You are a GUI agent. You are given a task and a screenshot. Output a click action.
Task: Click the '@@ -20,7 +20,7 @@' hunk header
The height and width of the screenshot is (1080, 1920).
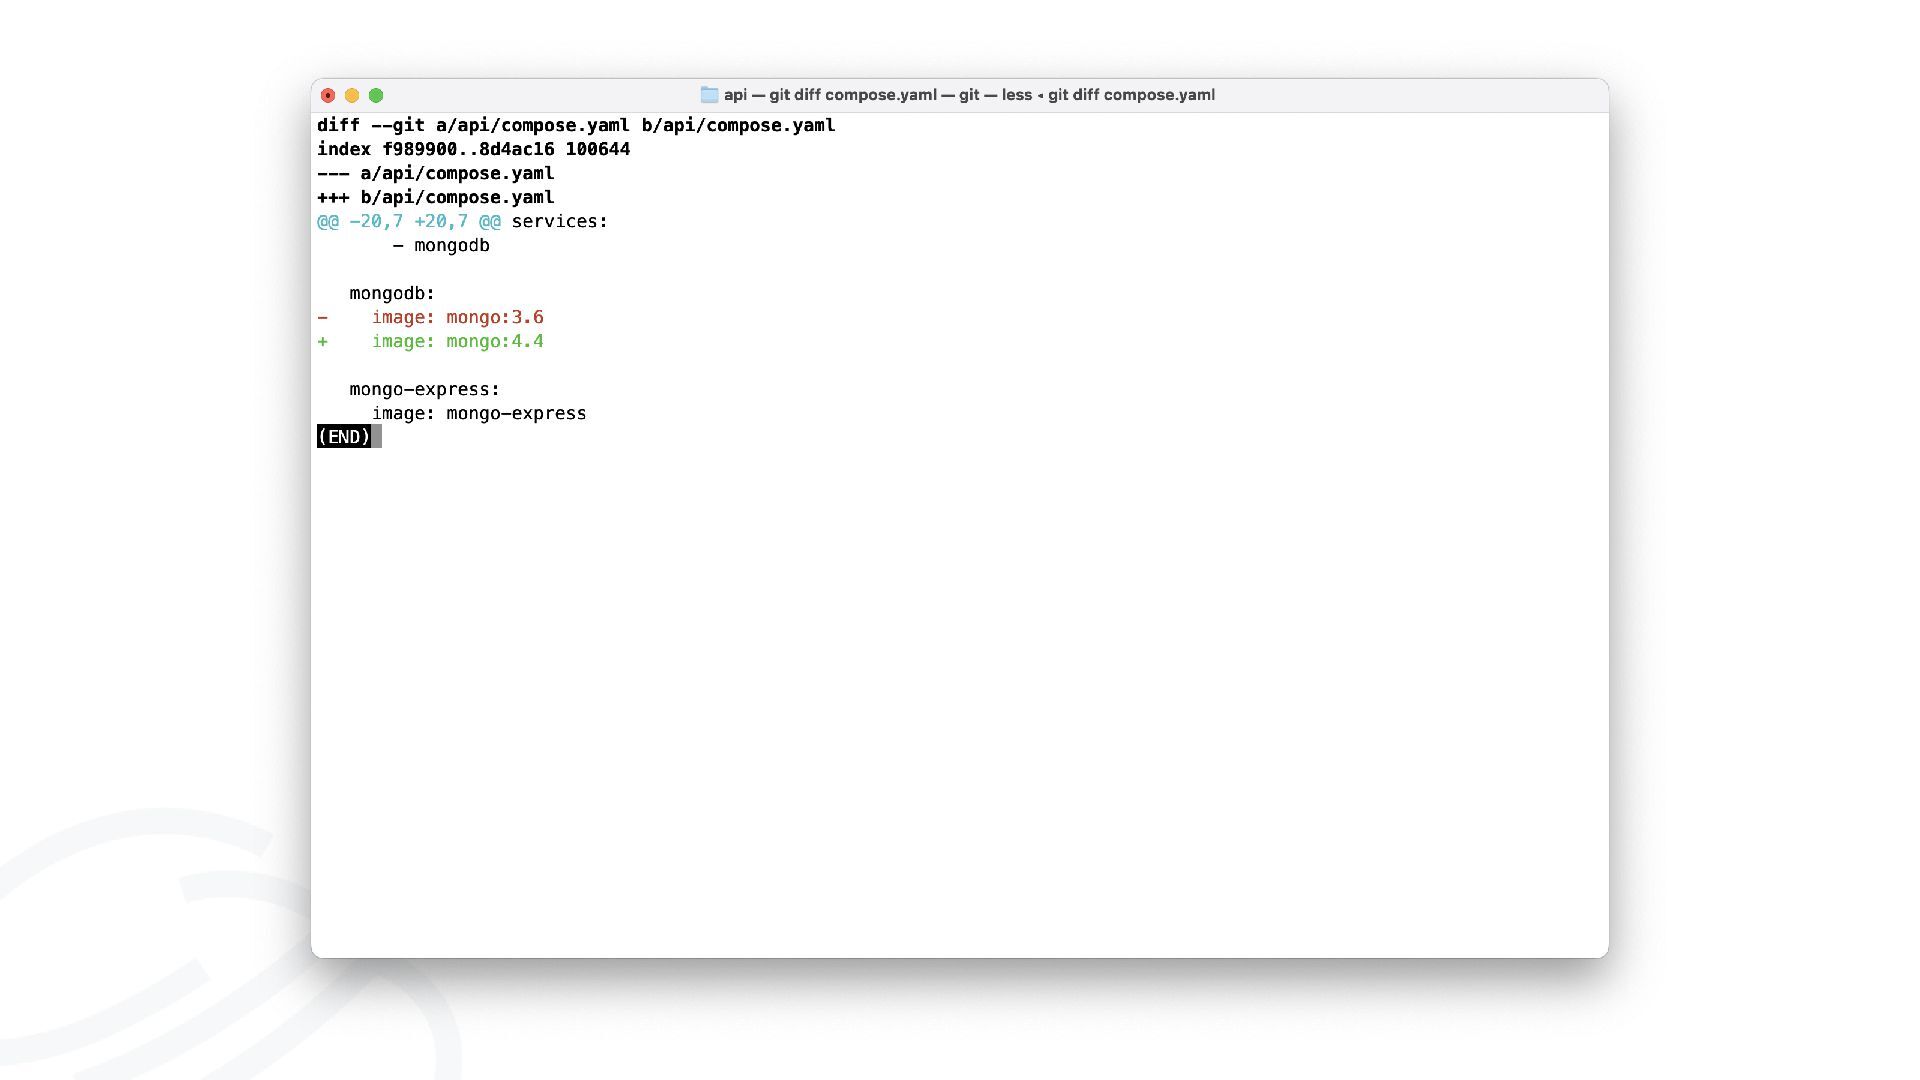click(409, 221)
